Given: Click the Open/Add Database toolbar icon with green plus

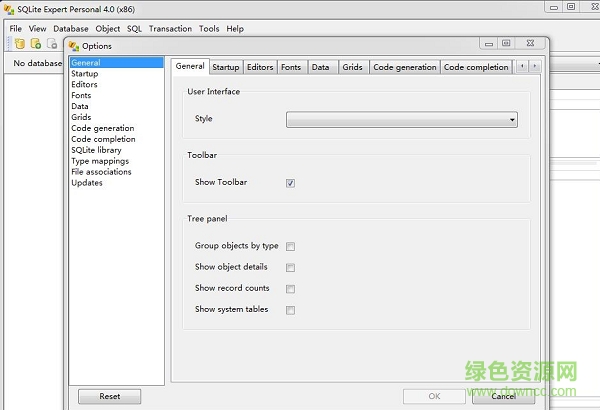Looking at the screenshot, I should pyautogui.click(x=36, y=44).
